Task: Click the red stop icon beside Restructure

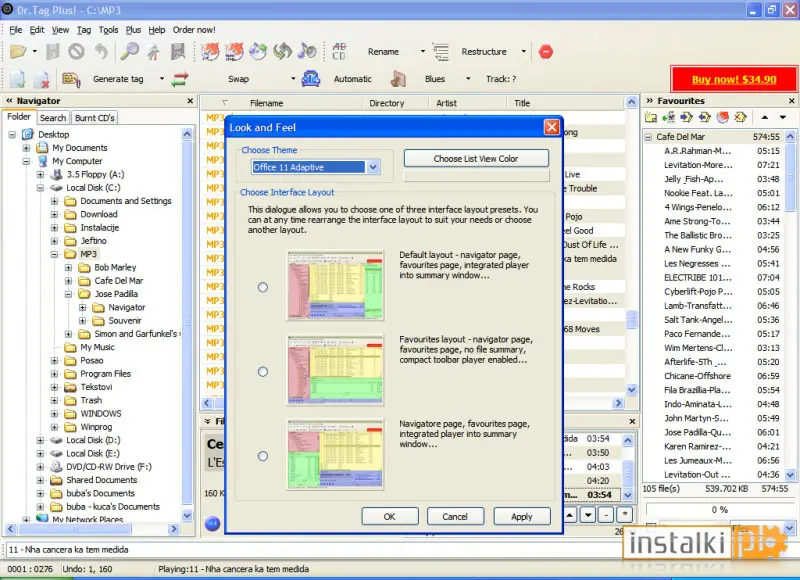Action: tap(546, 52)
